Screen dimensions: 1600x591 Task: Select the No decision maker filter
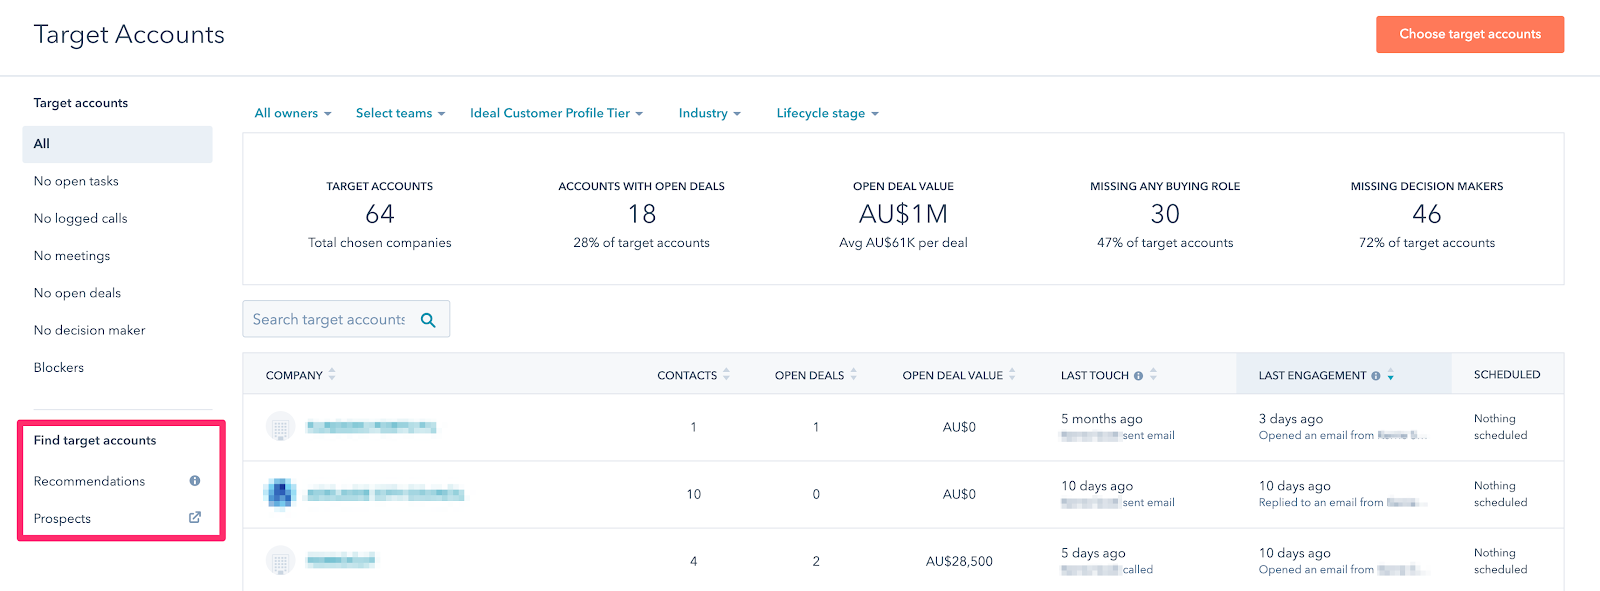[89, 330]
